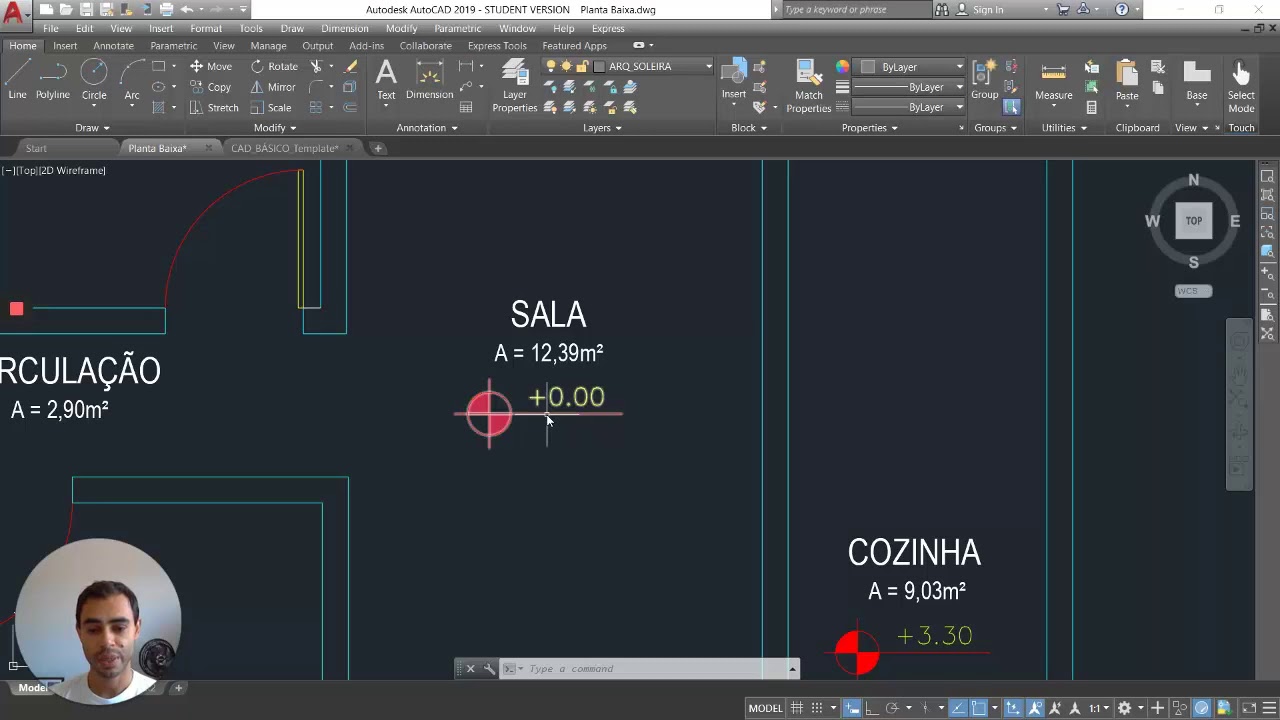Click the object color wheel icon

click(x=842, y=66)
